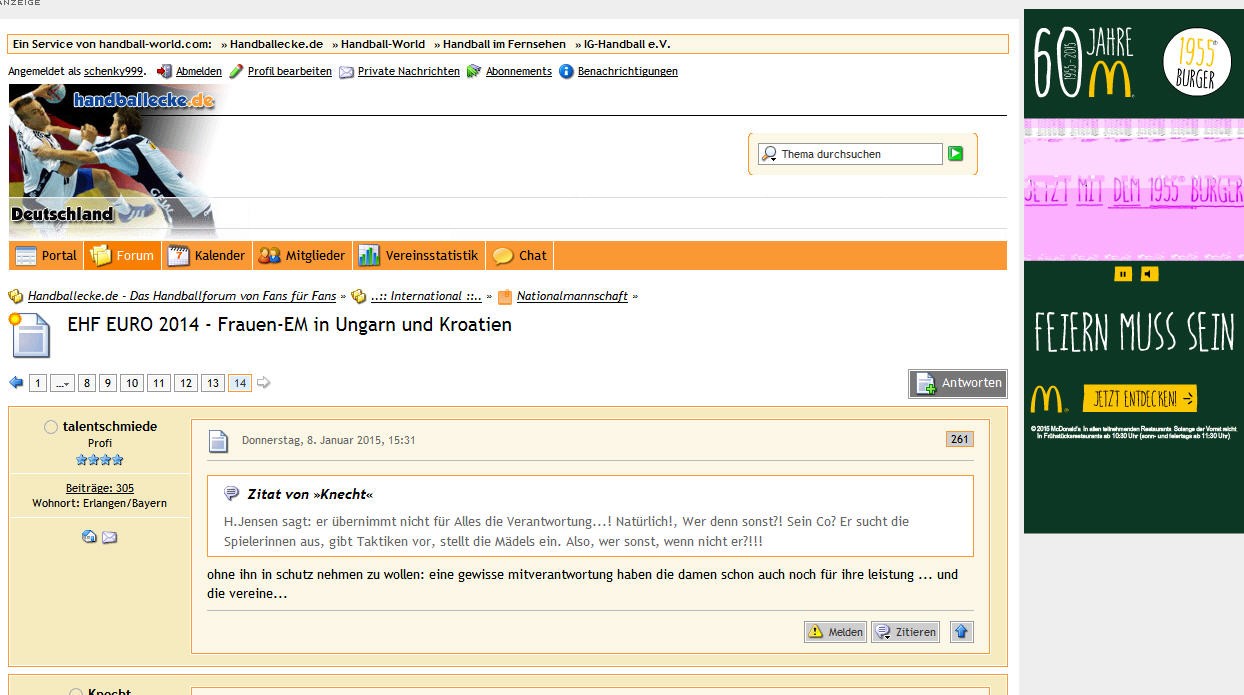The image size is (1244, 695).
Task: Click the Zitieren quote button
Action: coord(905,632)
